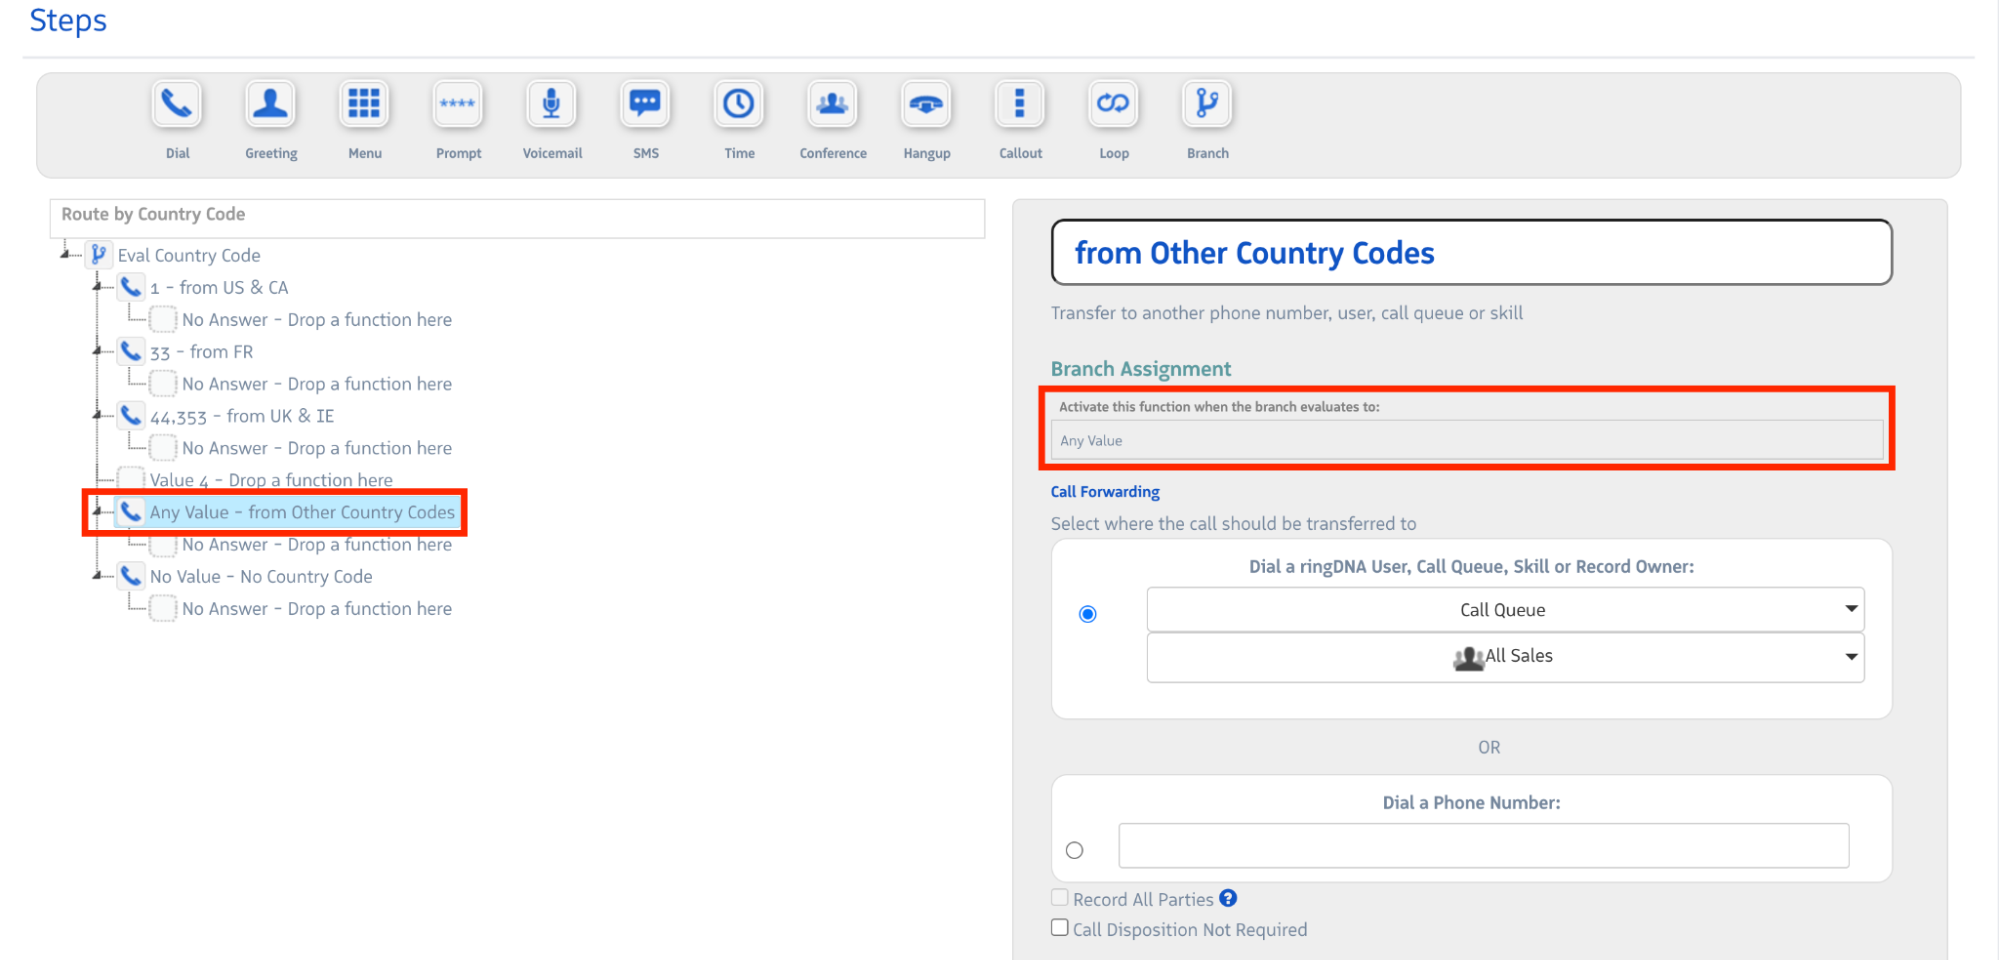
Task: Select the Dial step icon
Action: (x=177, y=105)
